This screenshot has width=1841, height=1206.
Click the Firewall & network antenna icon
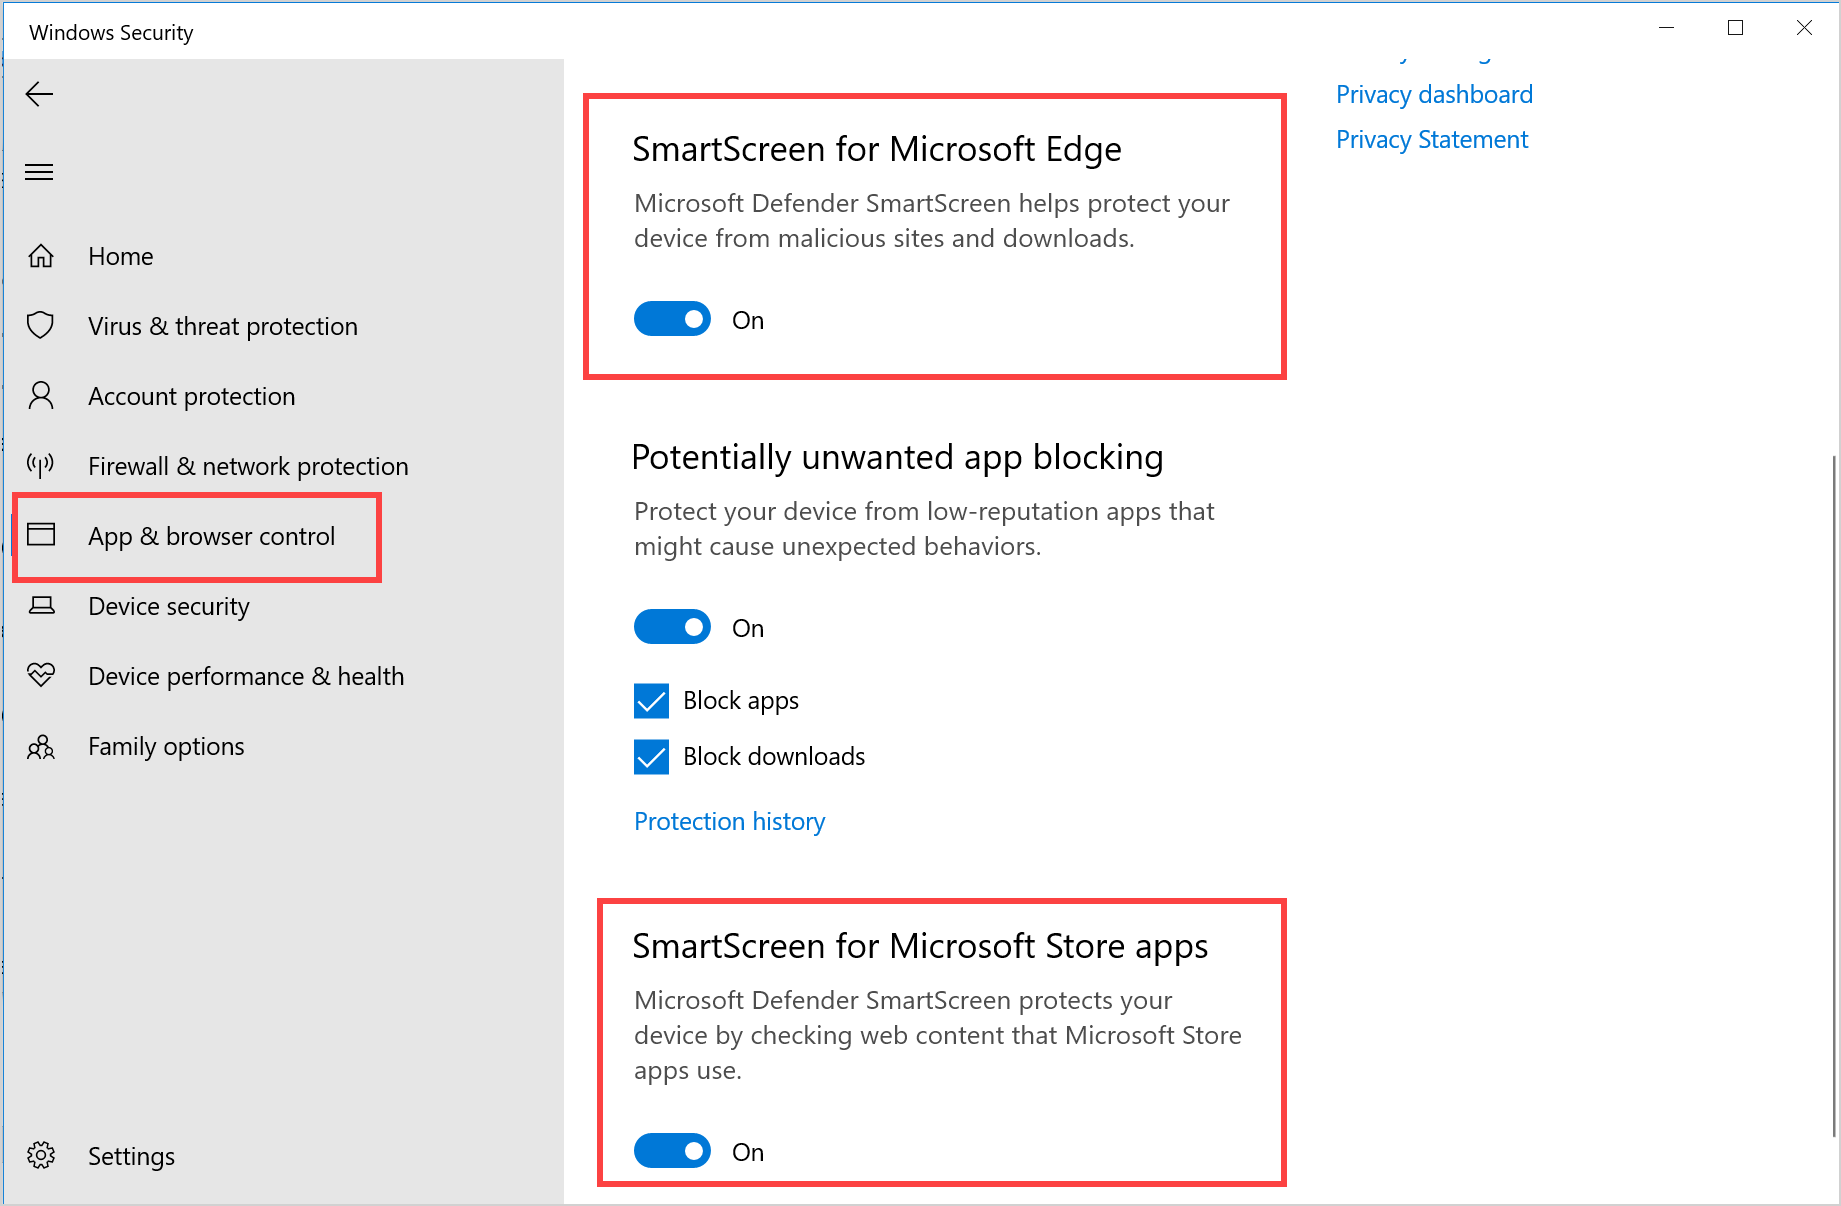41,466
